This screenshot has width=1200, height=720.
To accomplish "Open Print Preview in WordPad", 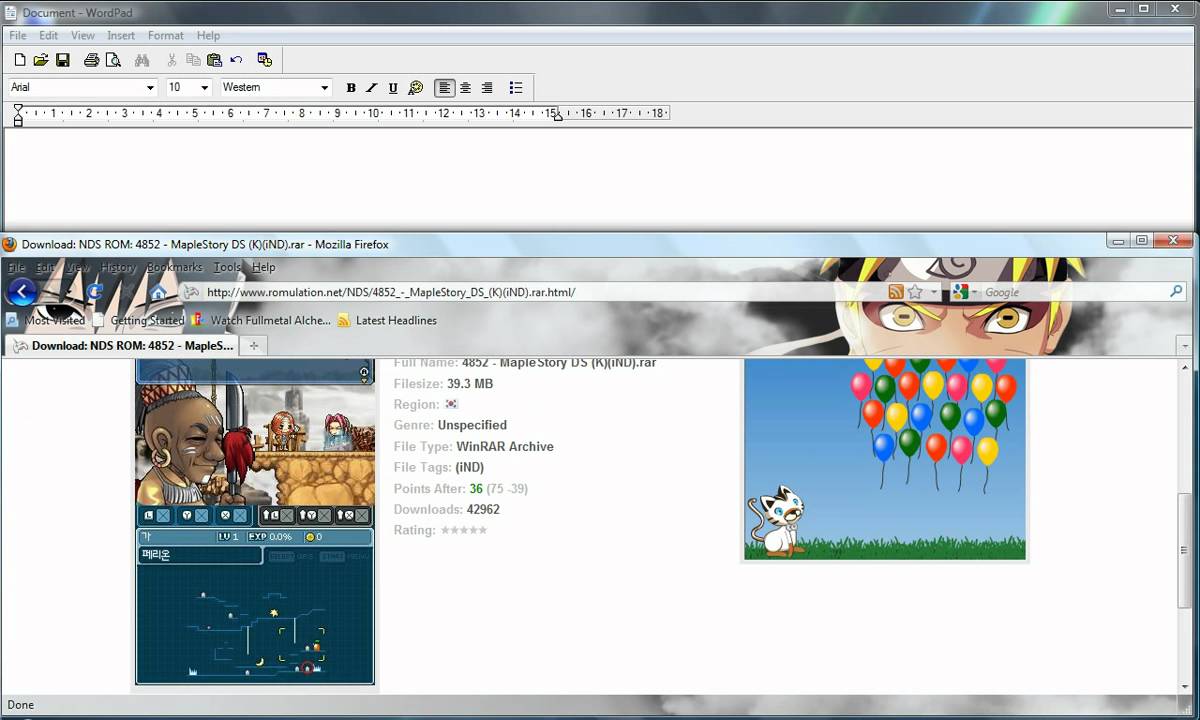I will [113, 60].
